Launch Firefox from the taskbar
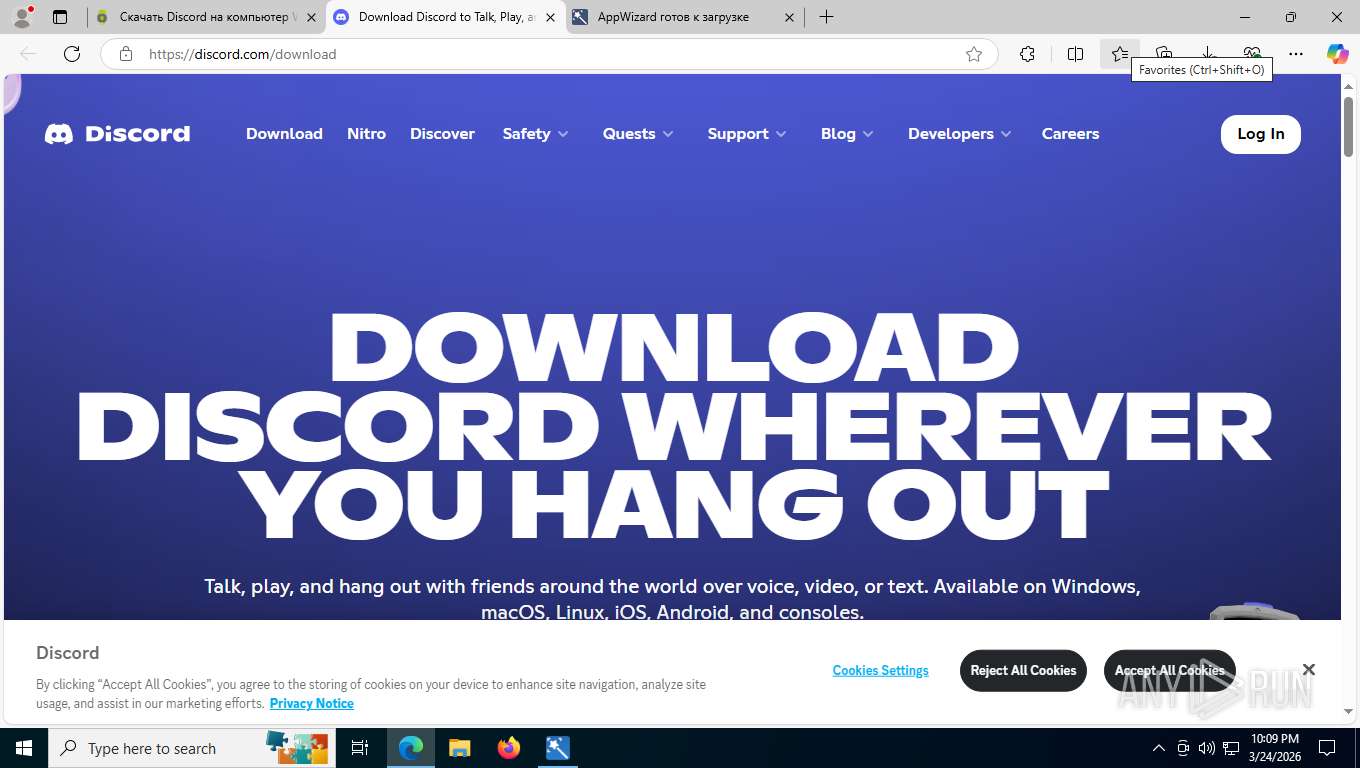The width and height of the screenshot is (1360, 768). [x=509, y=748]
